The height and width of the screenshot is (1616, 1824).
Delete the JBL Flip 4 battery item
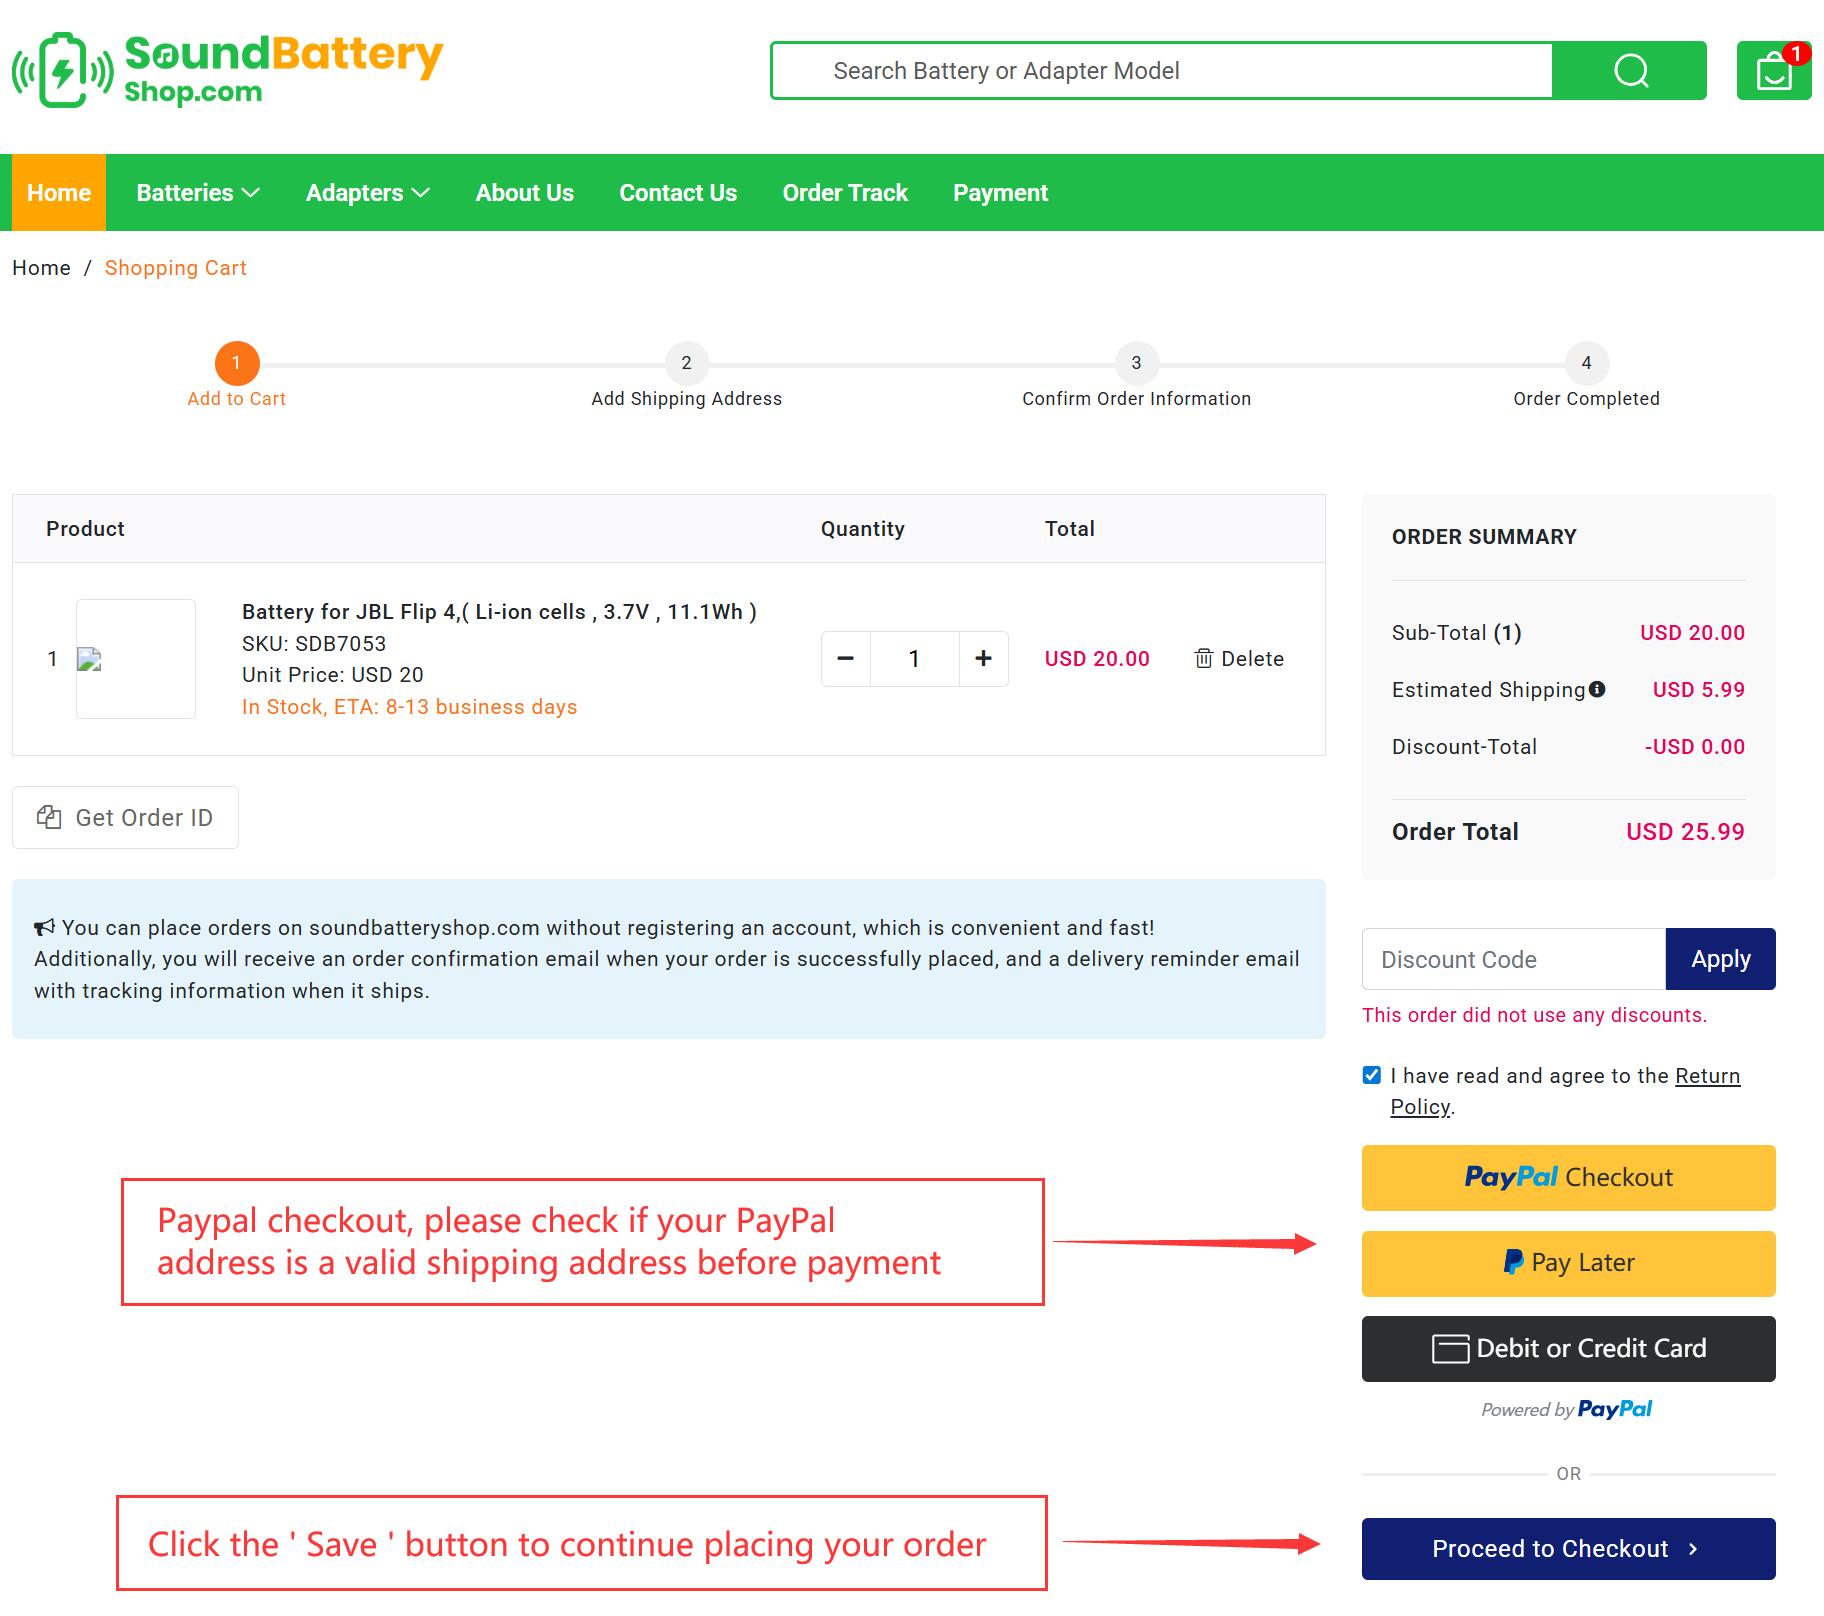pos(1239,659)
